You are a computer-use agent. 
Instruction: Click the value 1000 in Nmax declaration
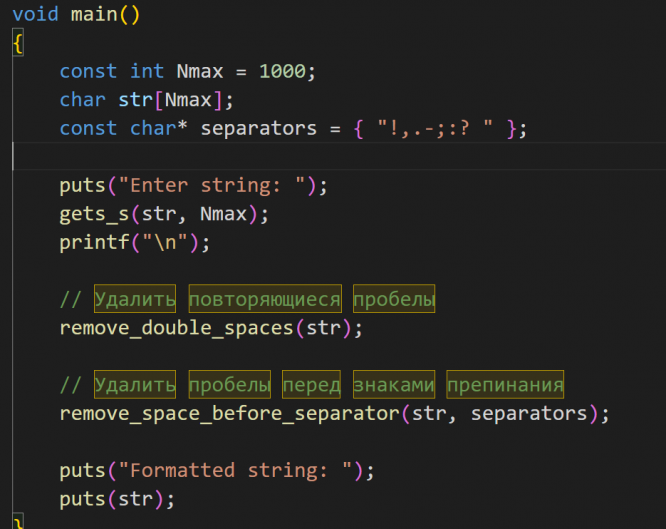282,71
